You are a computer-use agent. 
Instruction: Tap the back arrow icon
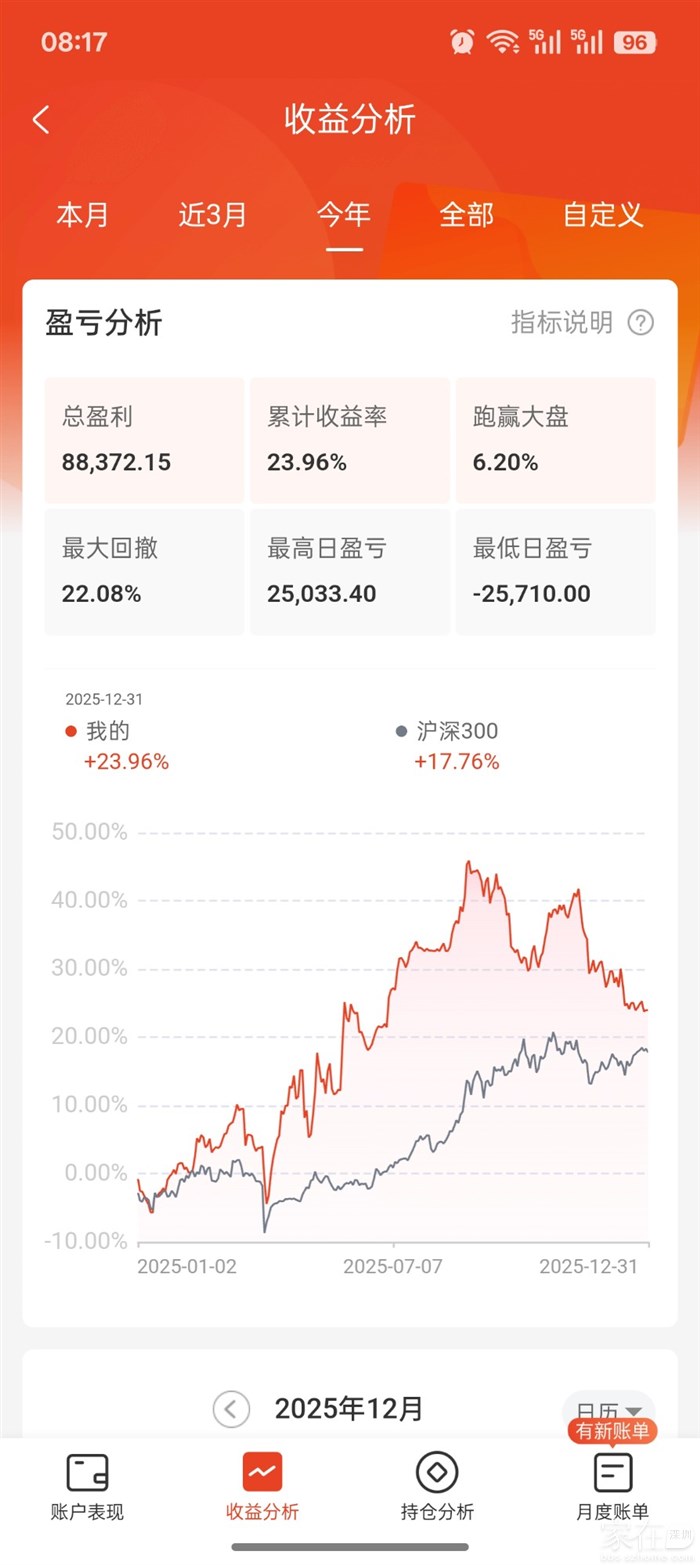(x=40, y=120)
